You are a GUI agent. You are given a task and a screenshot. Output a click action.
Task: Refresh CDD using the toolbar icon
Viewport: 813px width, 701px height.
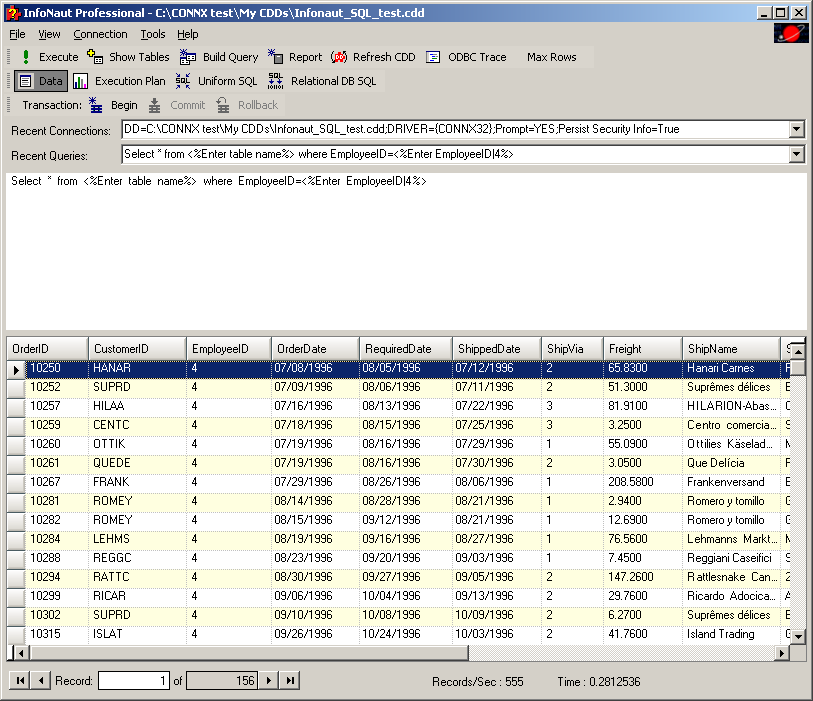coord(373,57)
